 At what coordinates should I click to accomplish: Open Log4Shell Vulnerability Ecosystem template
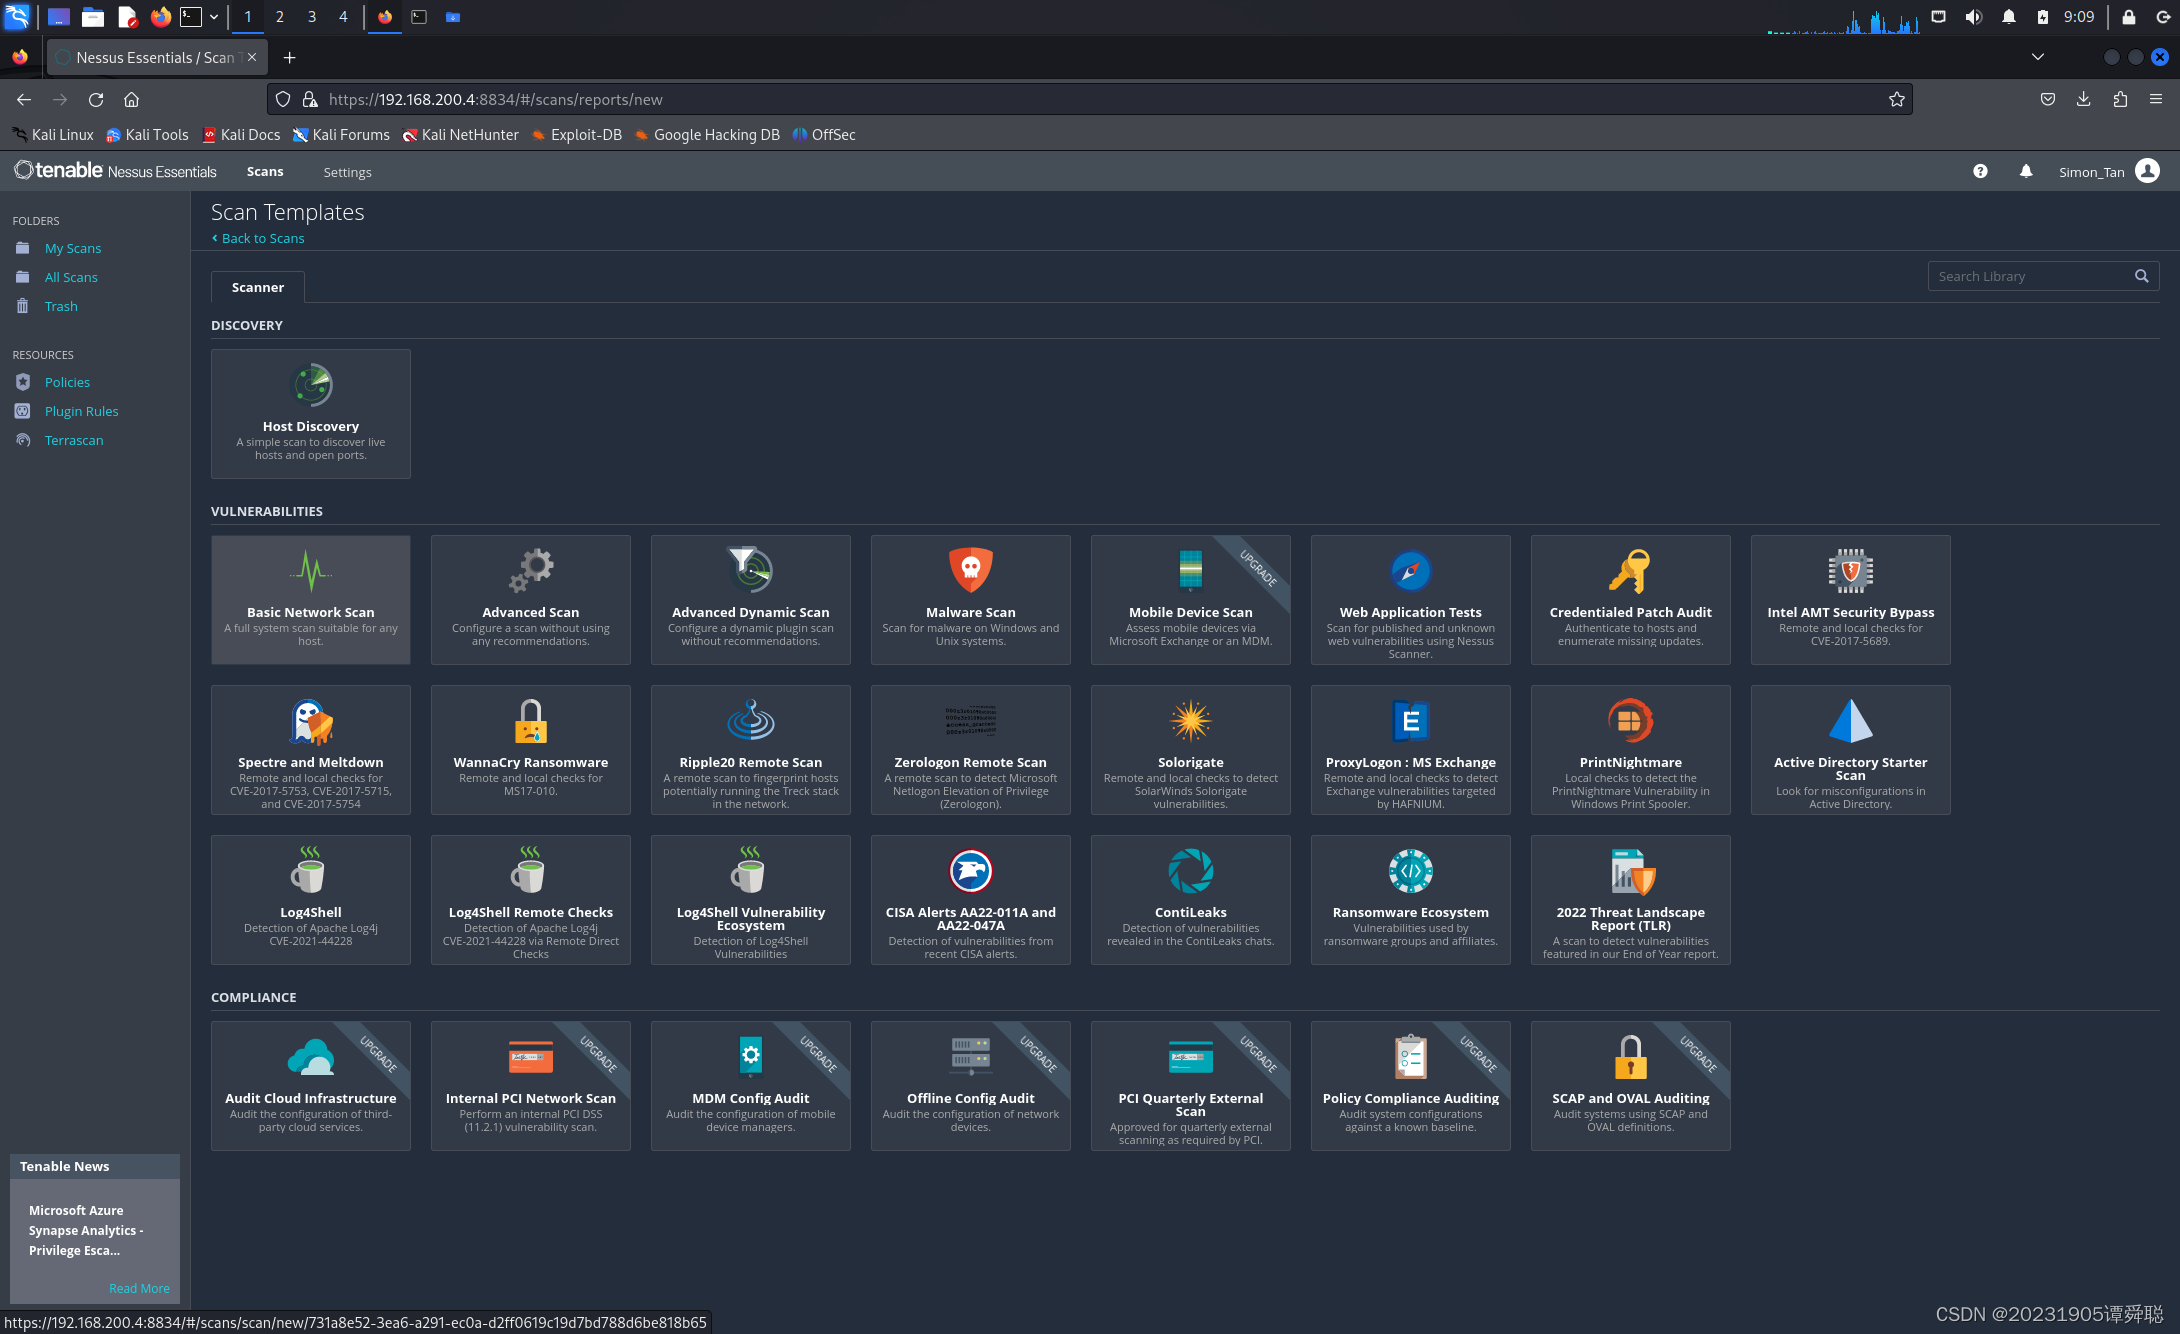tap(750, 899)
